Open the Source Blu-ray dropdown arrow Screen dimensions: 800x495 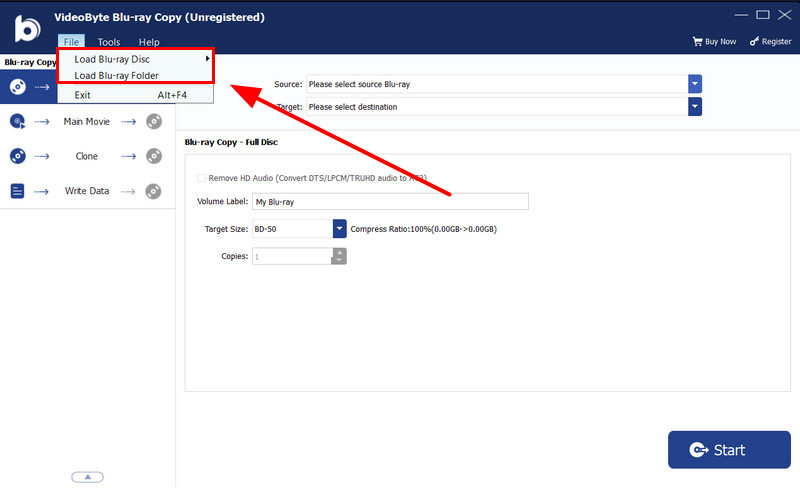click(x=695, y=84)
